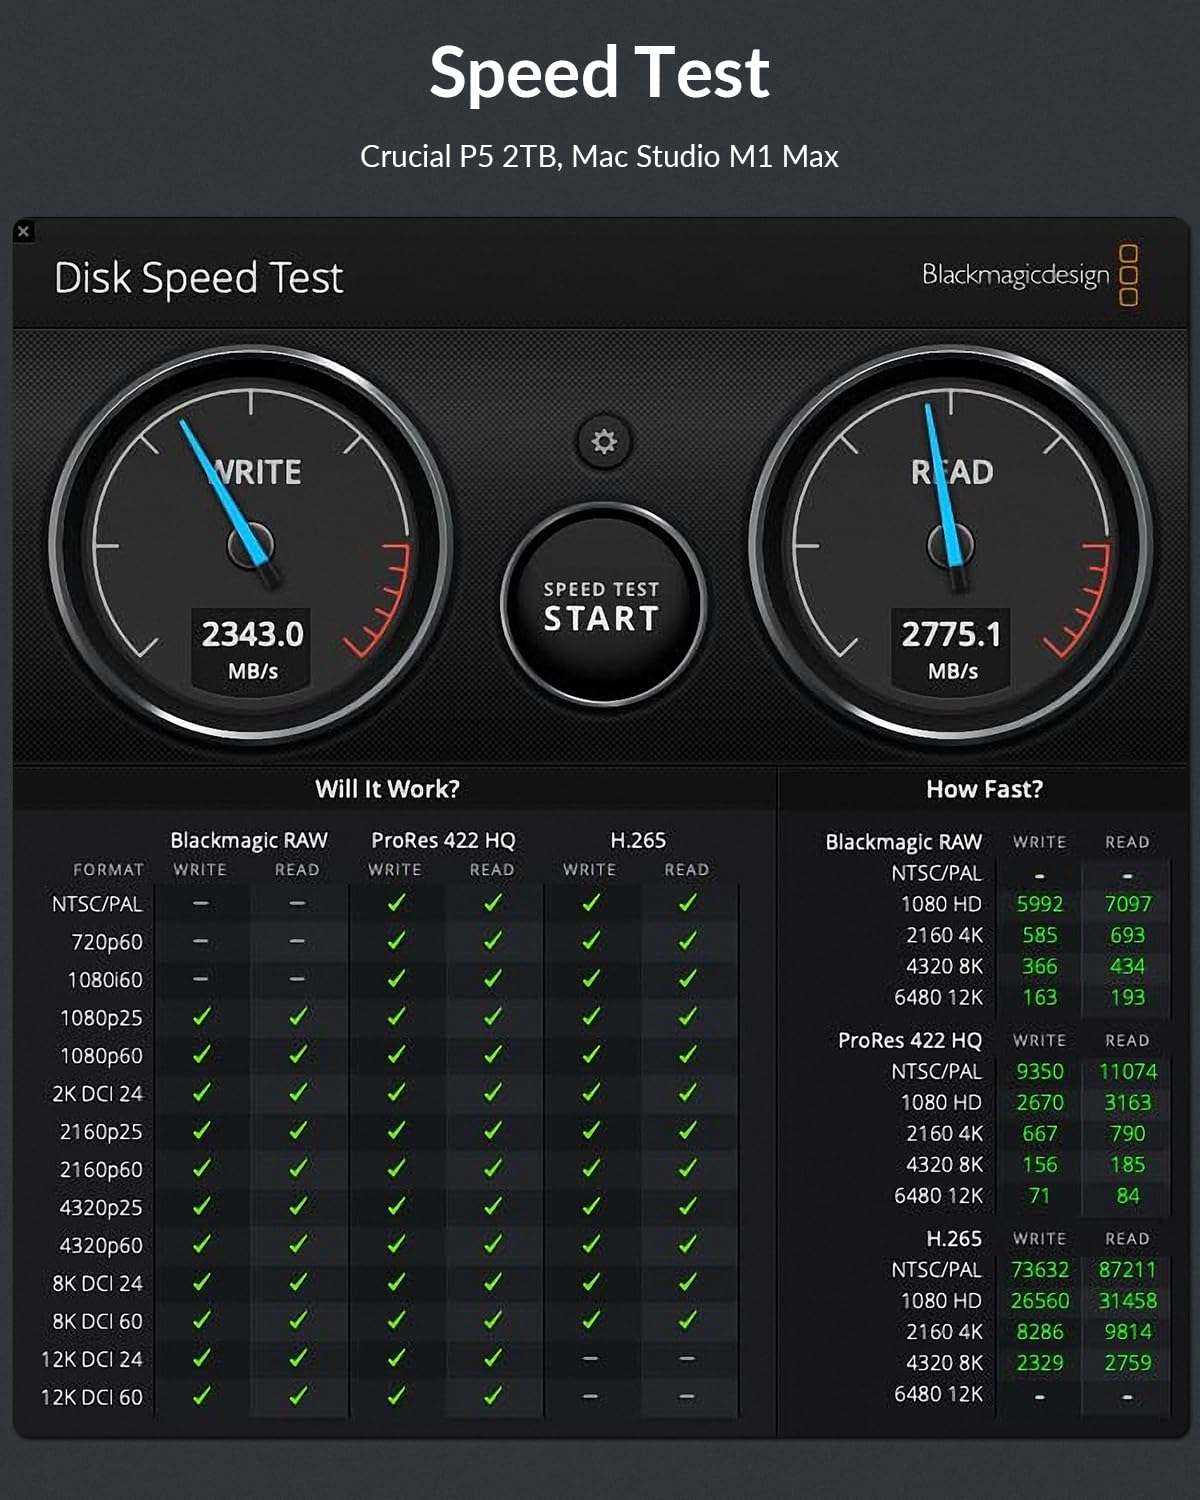Click ProRes 422 HQ NTSC/PAL read value 11074
Viewport: 1200px width, 1500px height.
[1128, 1071]
